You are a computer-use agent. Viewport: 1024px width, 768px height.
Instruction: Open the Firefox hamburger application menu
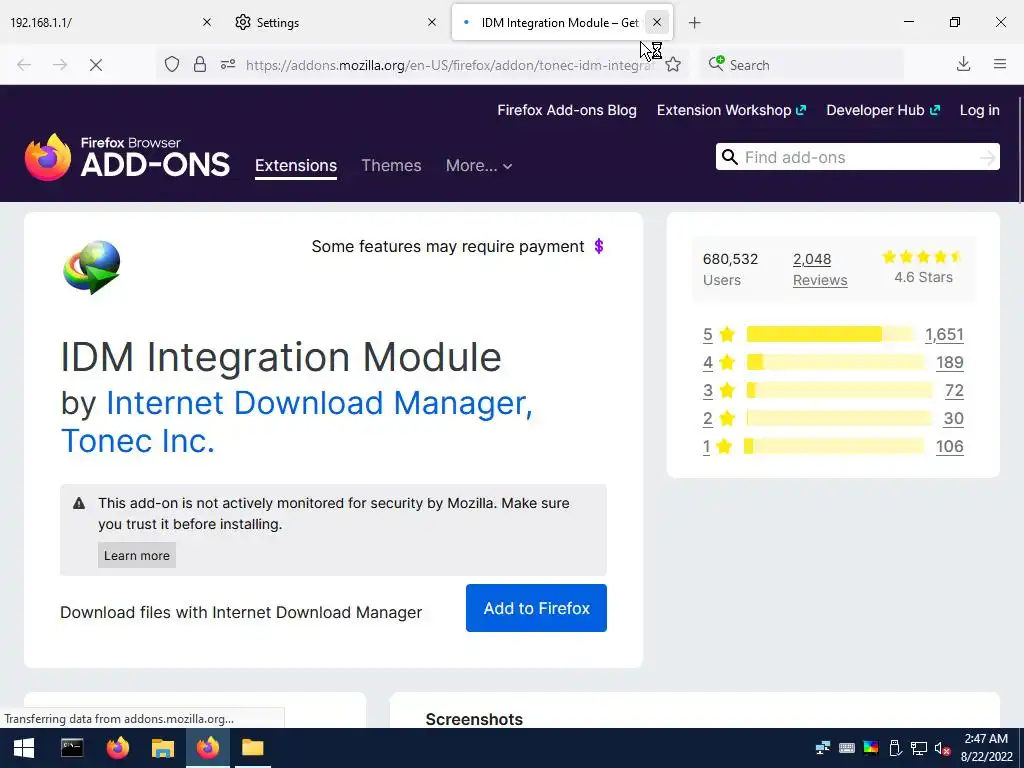point(1000,64)
